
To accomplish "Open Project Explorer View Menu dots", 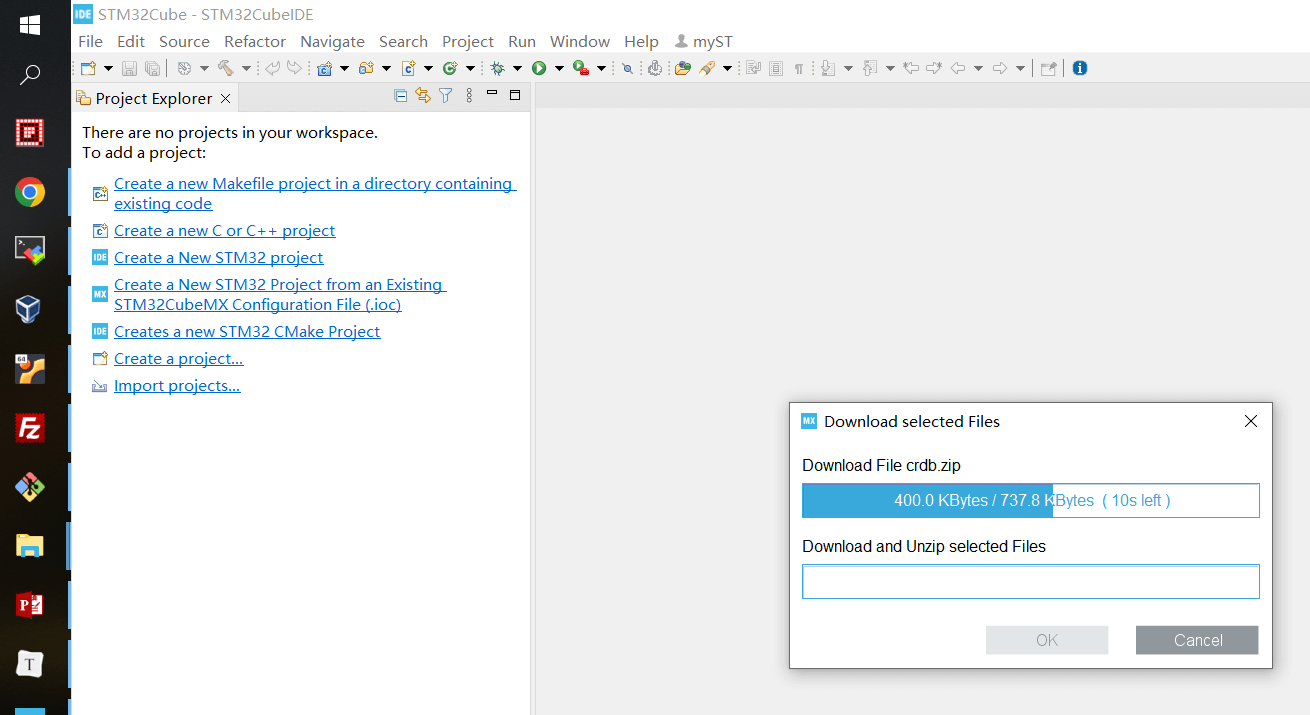I will [x=469, y=96].
